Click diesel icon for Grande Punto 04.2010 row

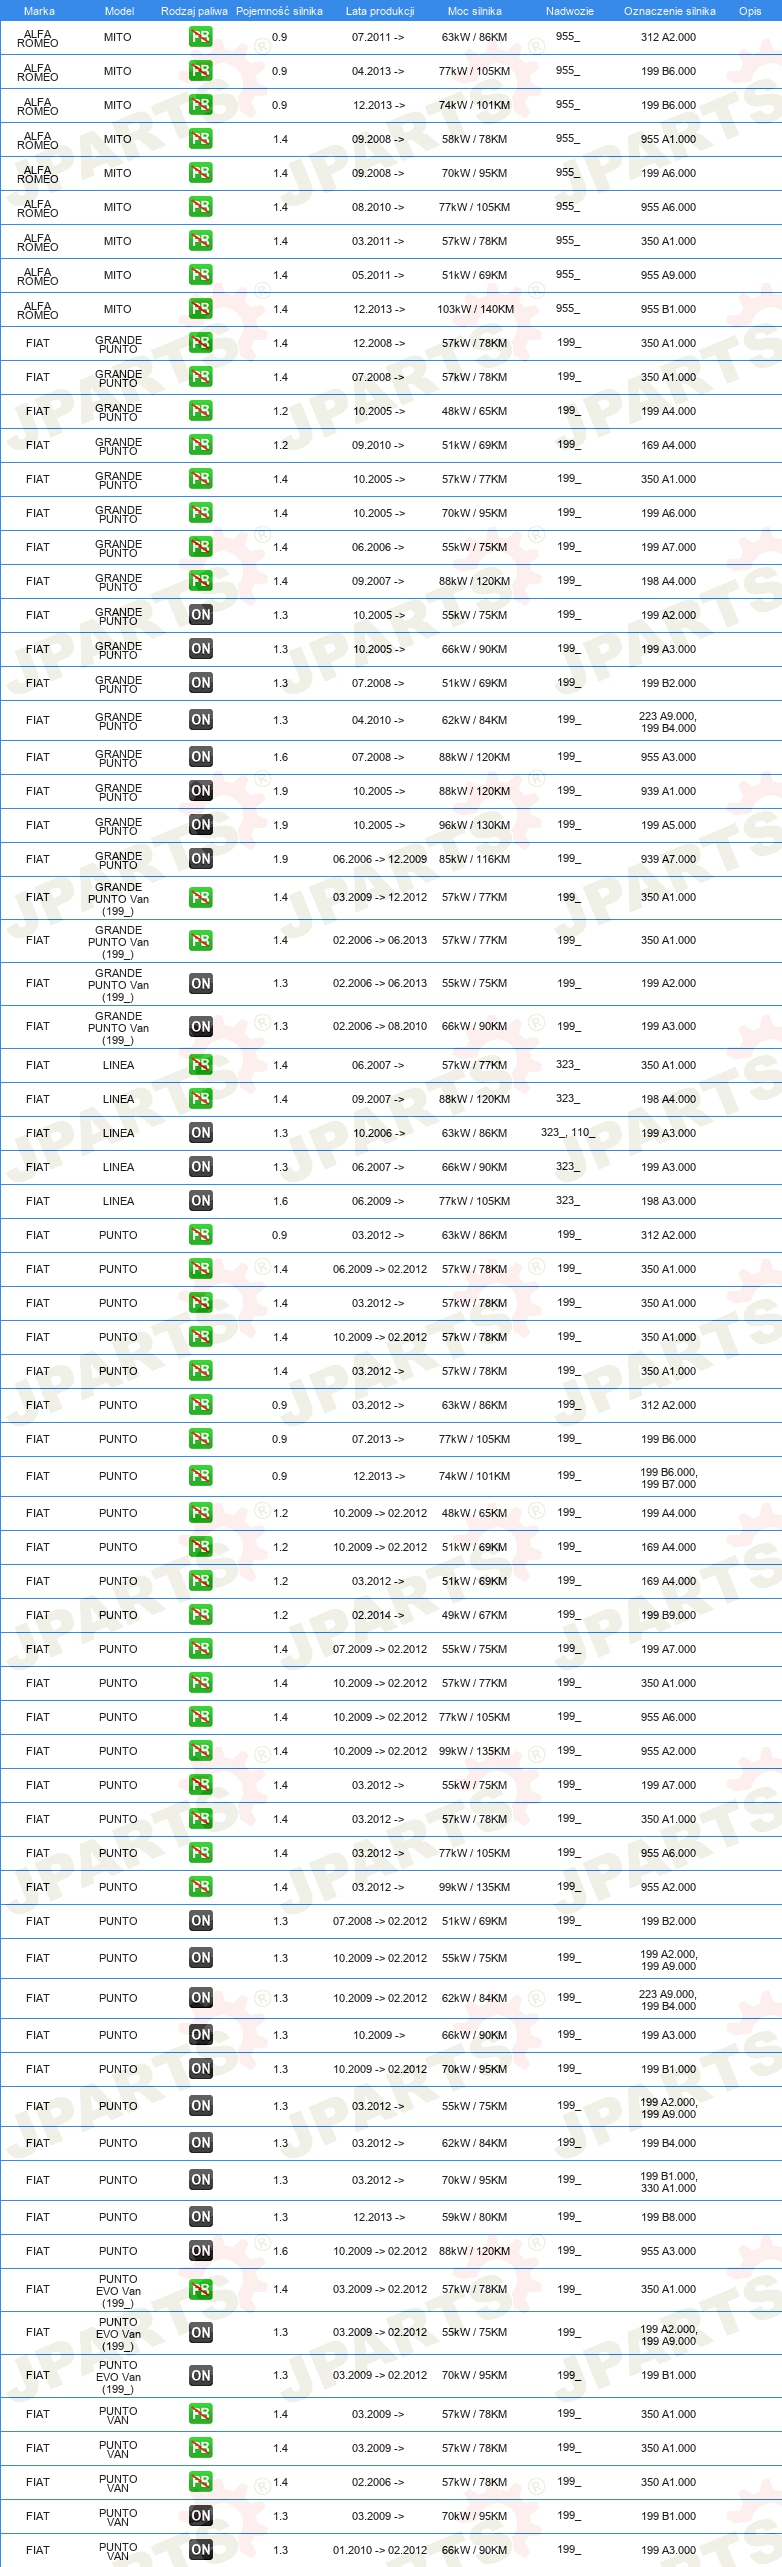(200, 720)
